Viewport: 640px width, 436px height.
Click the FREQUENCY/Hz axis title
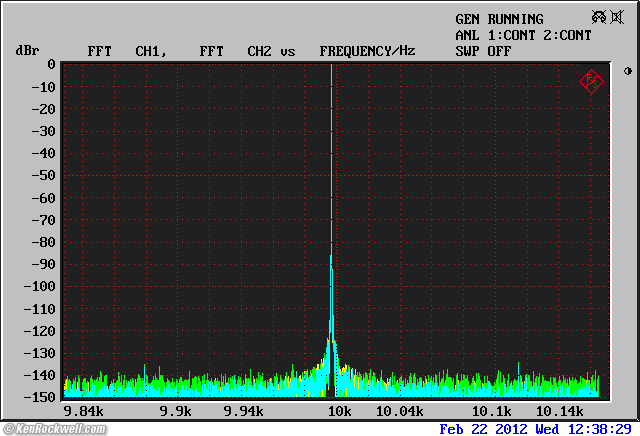click(367, 50)
